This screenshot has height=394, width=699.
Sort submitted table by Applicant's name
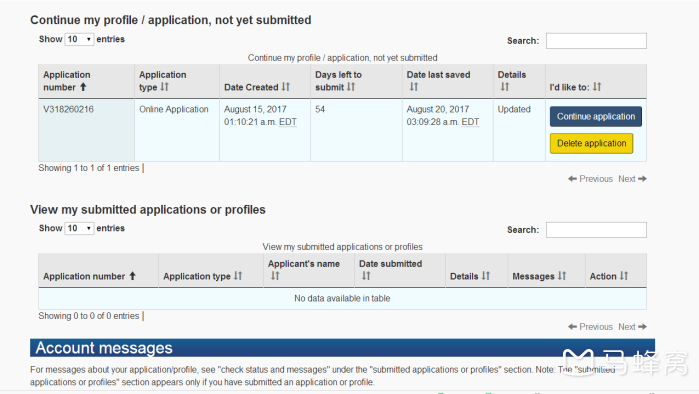tap(309, 271)
